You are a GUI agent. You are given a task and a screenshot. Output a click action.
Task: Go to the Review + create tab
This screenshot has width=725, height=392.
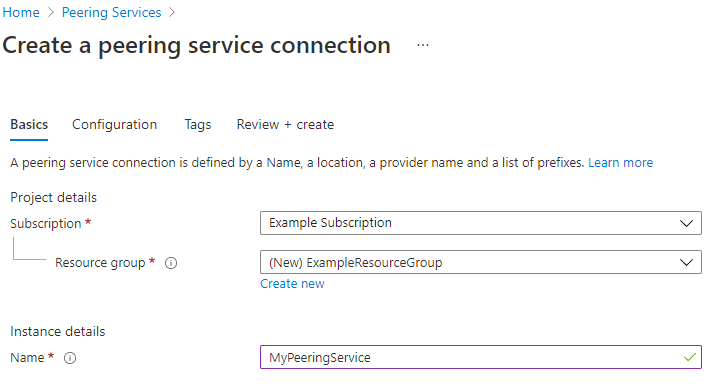pyautogui.click(x=285, y=125)
